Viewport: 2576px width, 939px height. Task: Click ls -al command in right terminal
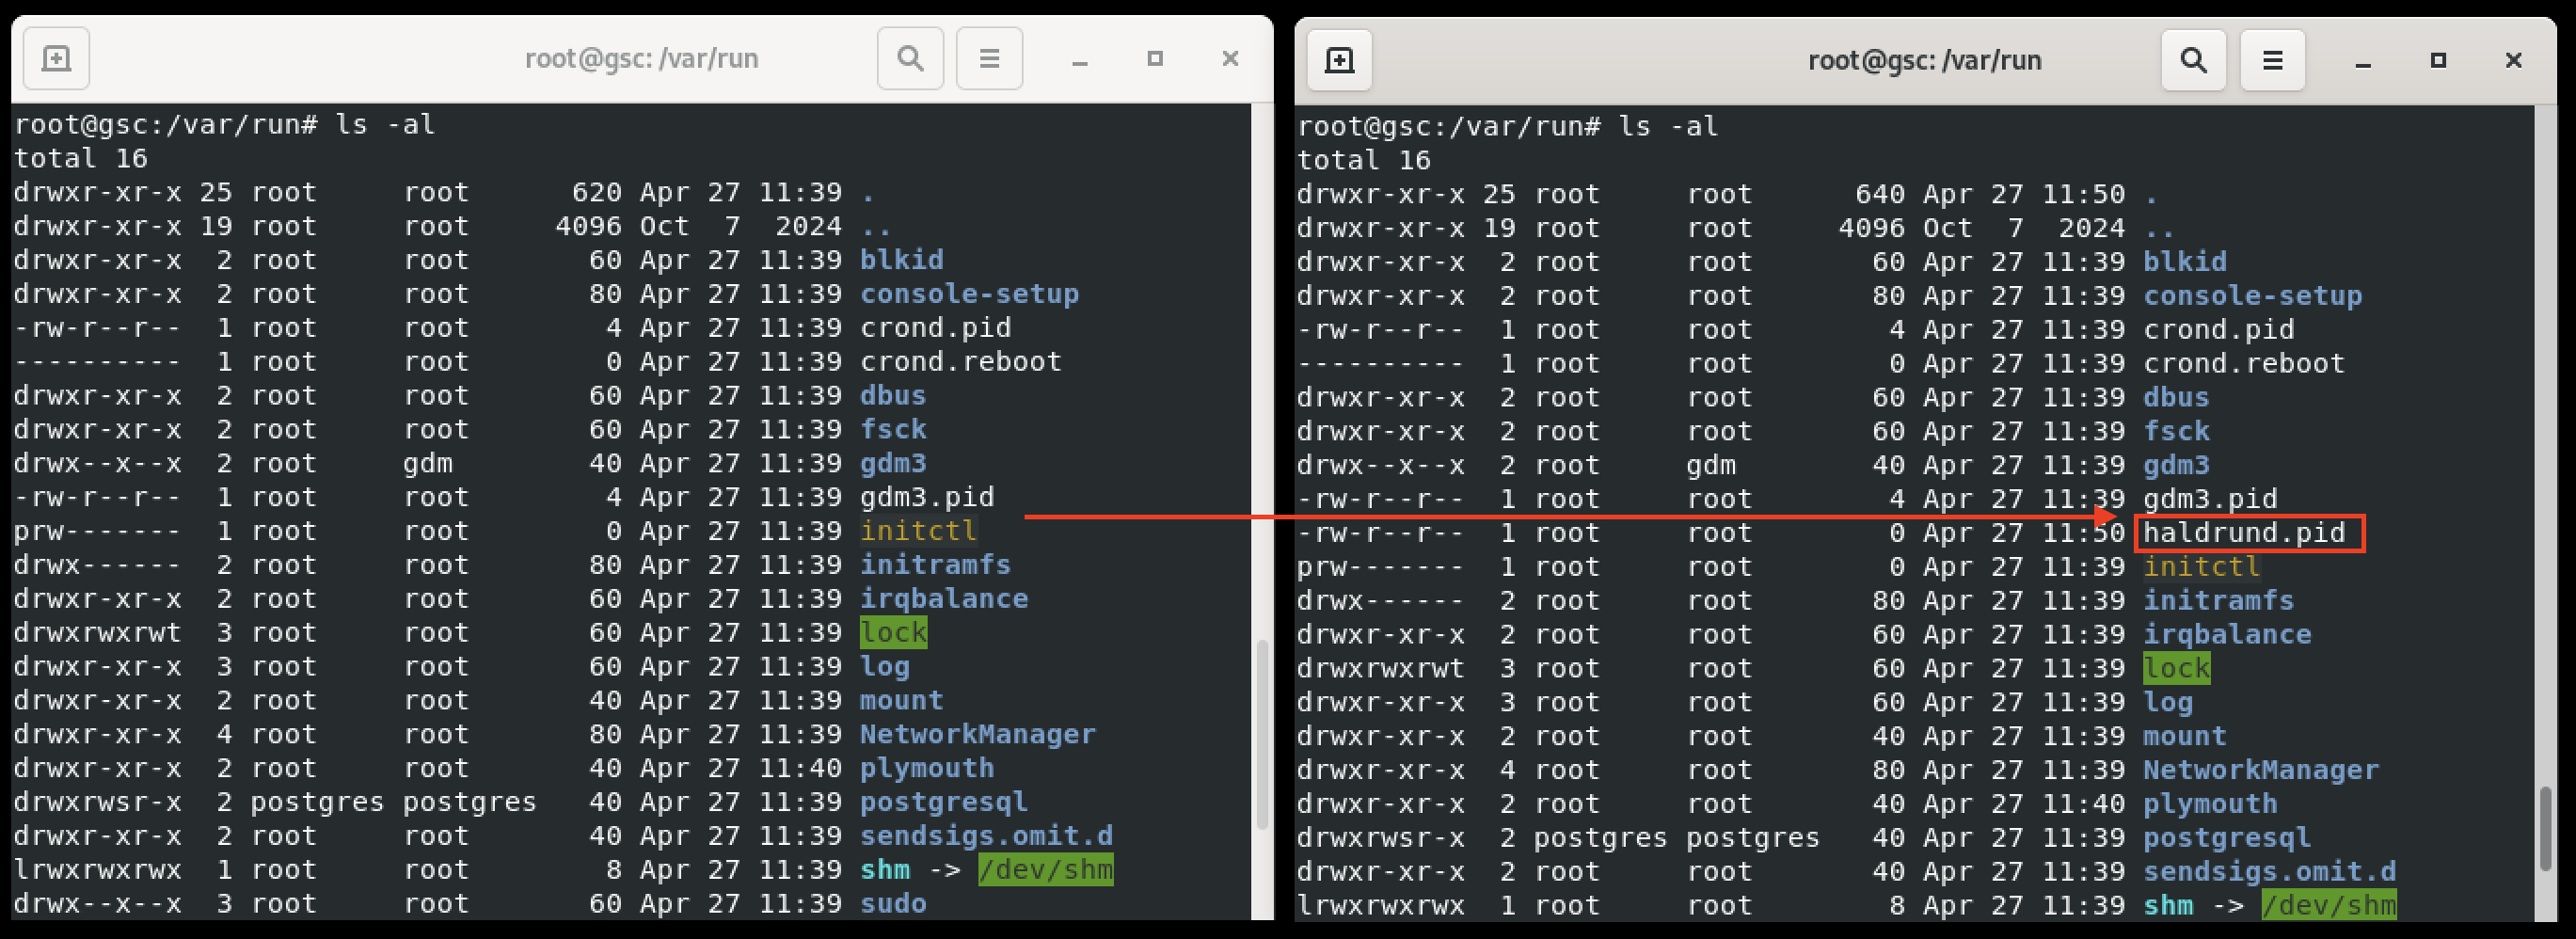pos(1668,127)
